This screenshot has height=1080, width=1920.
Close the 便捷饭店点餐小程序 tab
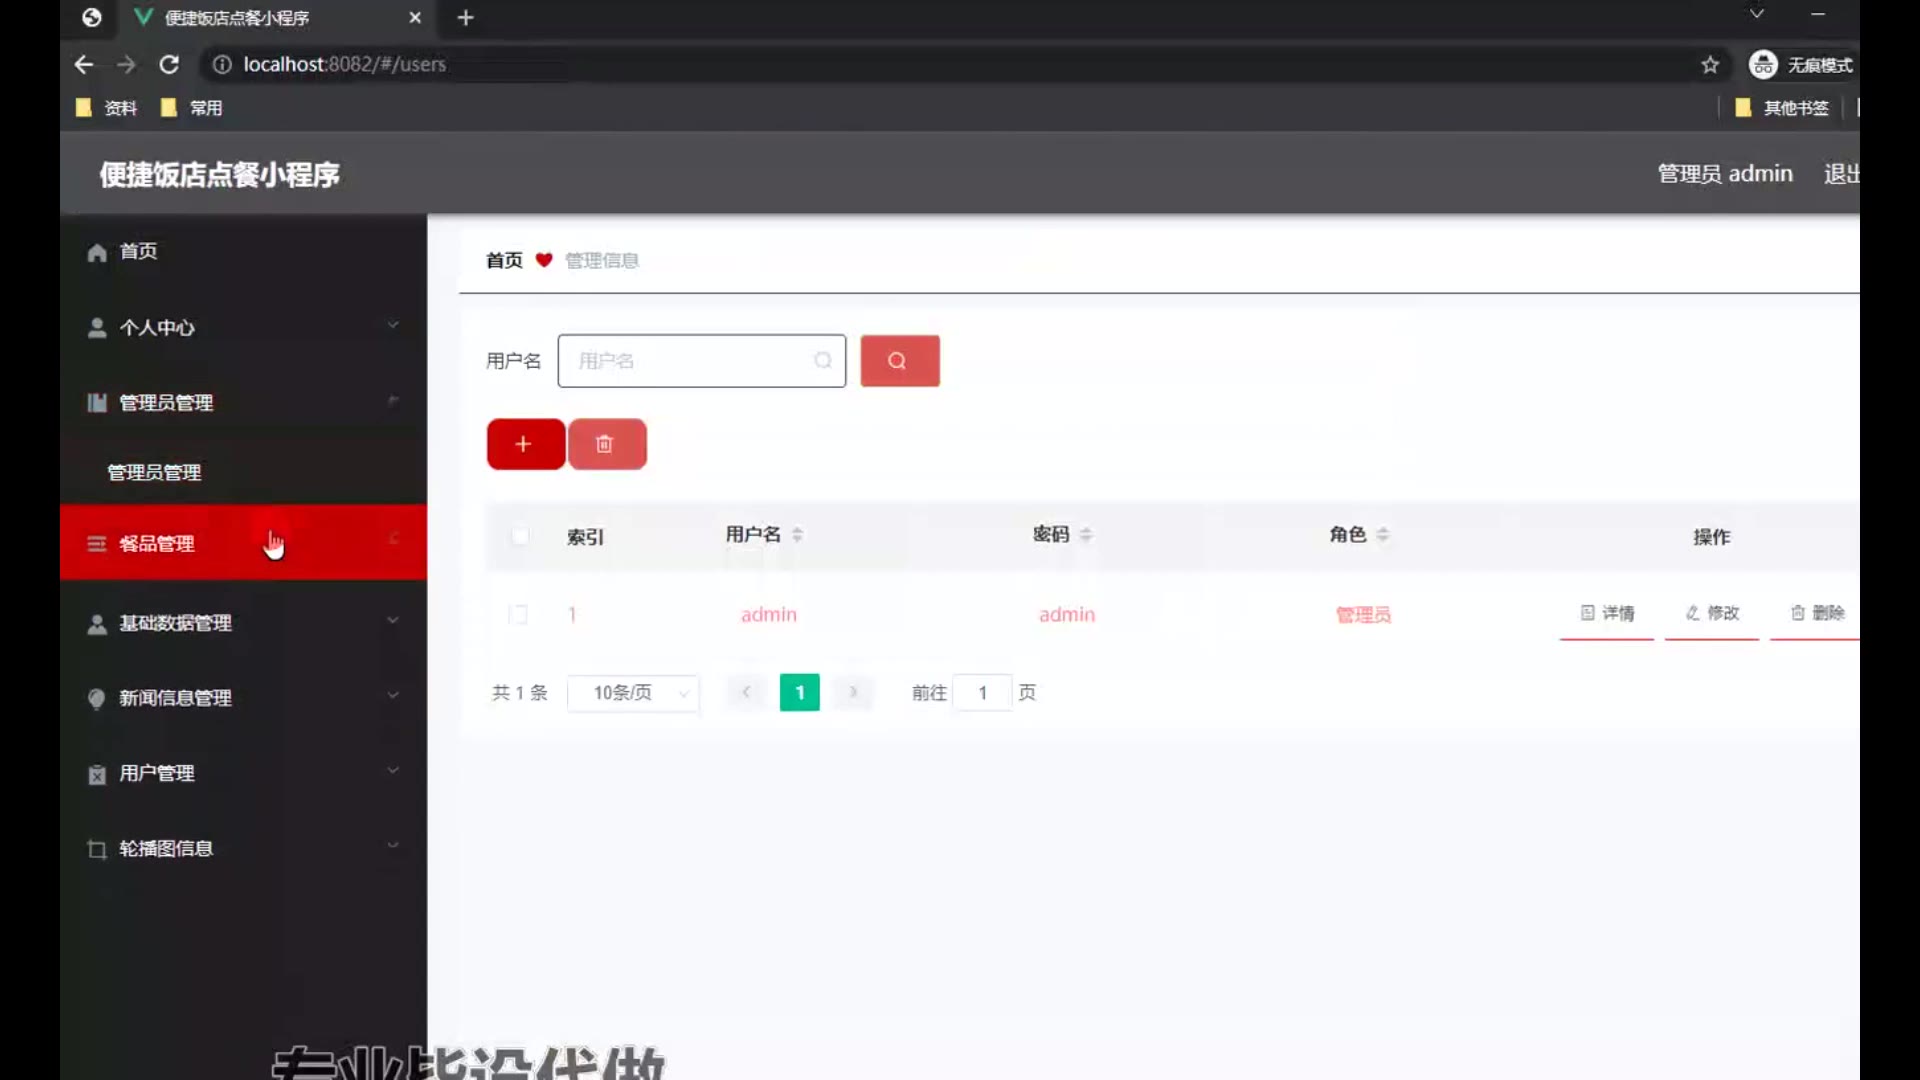[x=415, y=17]
